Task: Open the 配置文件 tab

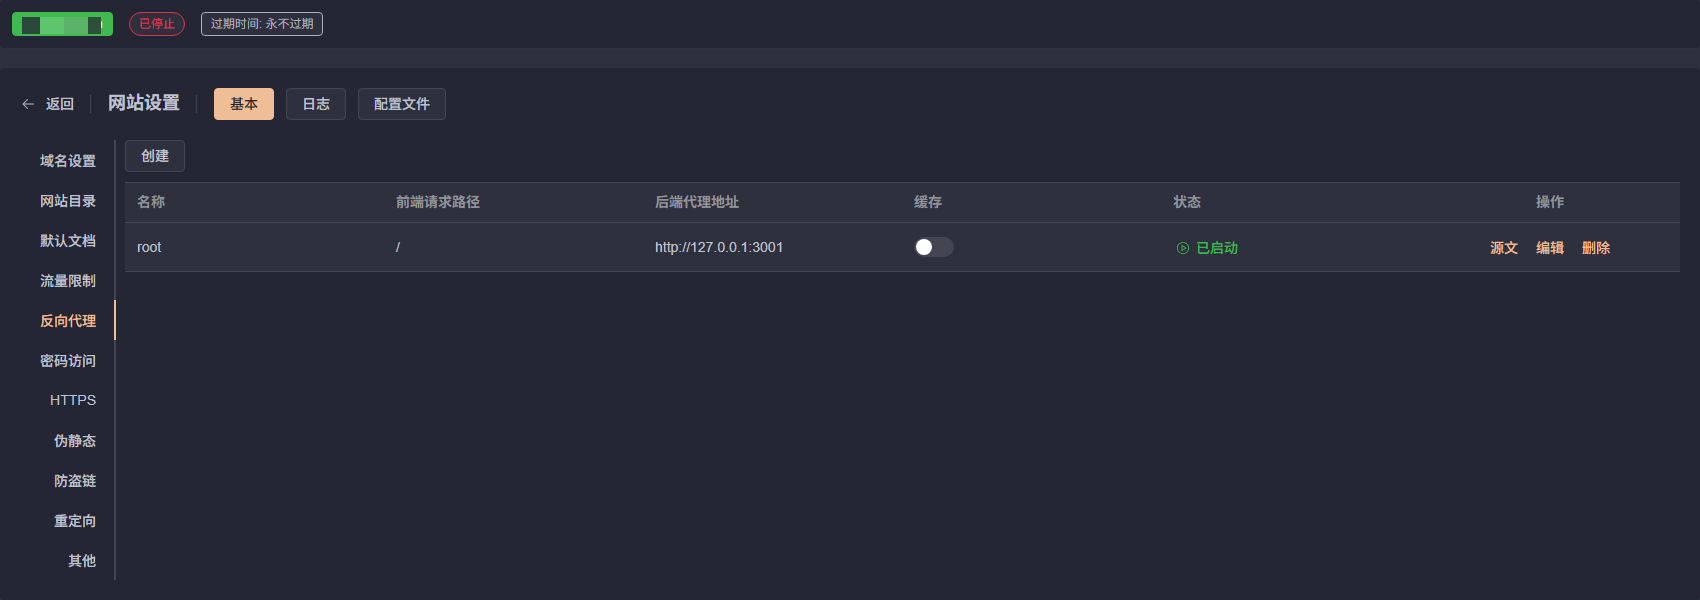Action: [402, 104]
